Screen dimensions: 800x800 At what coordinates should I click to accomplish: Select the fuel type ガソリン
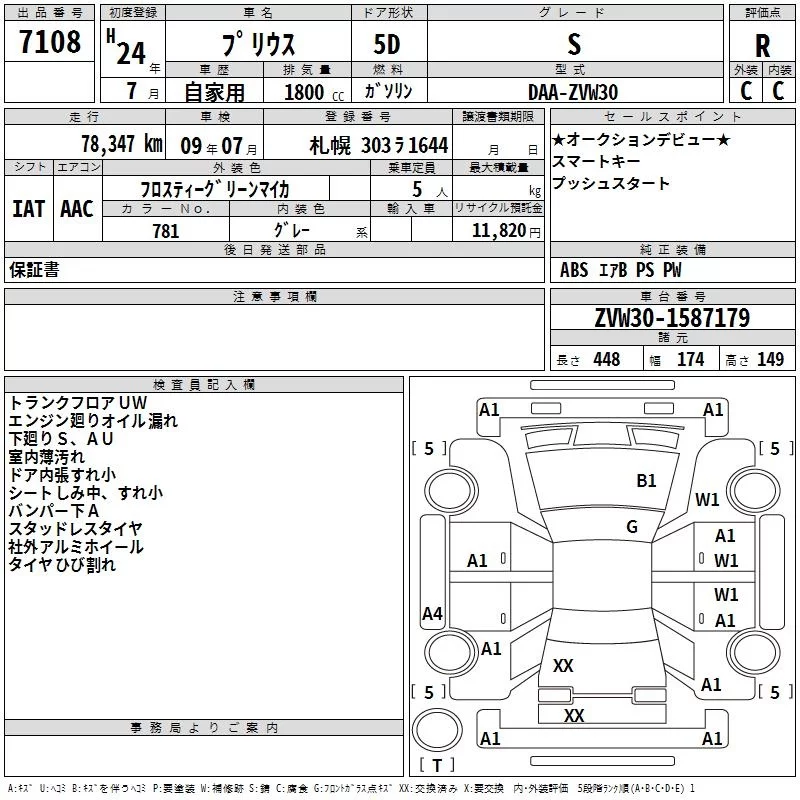388,91
